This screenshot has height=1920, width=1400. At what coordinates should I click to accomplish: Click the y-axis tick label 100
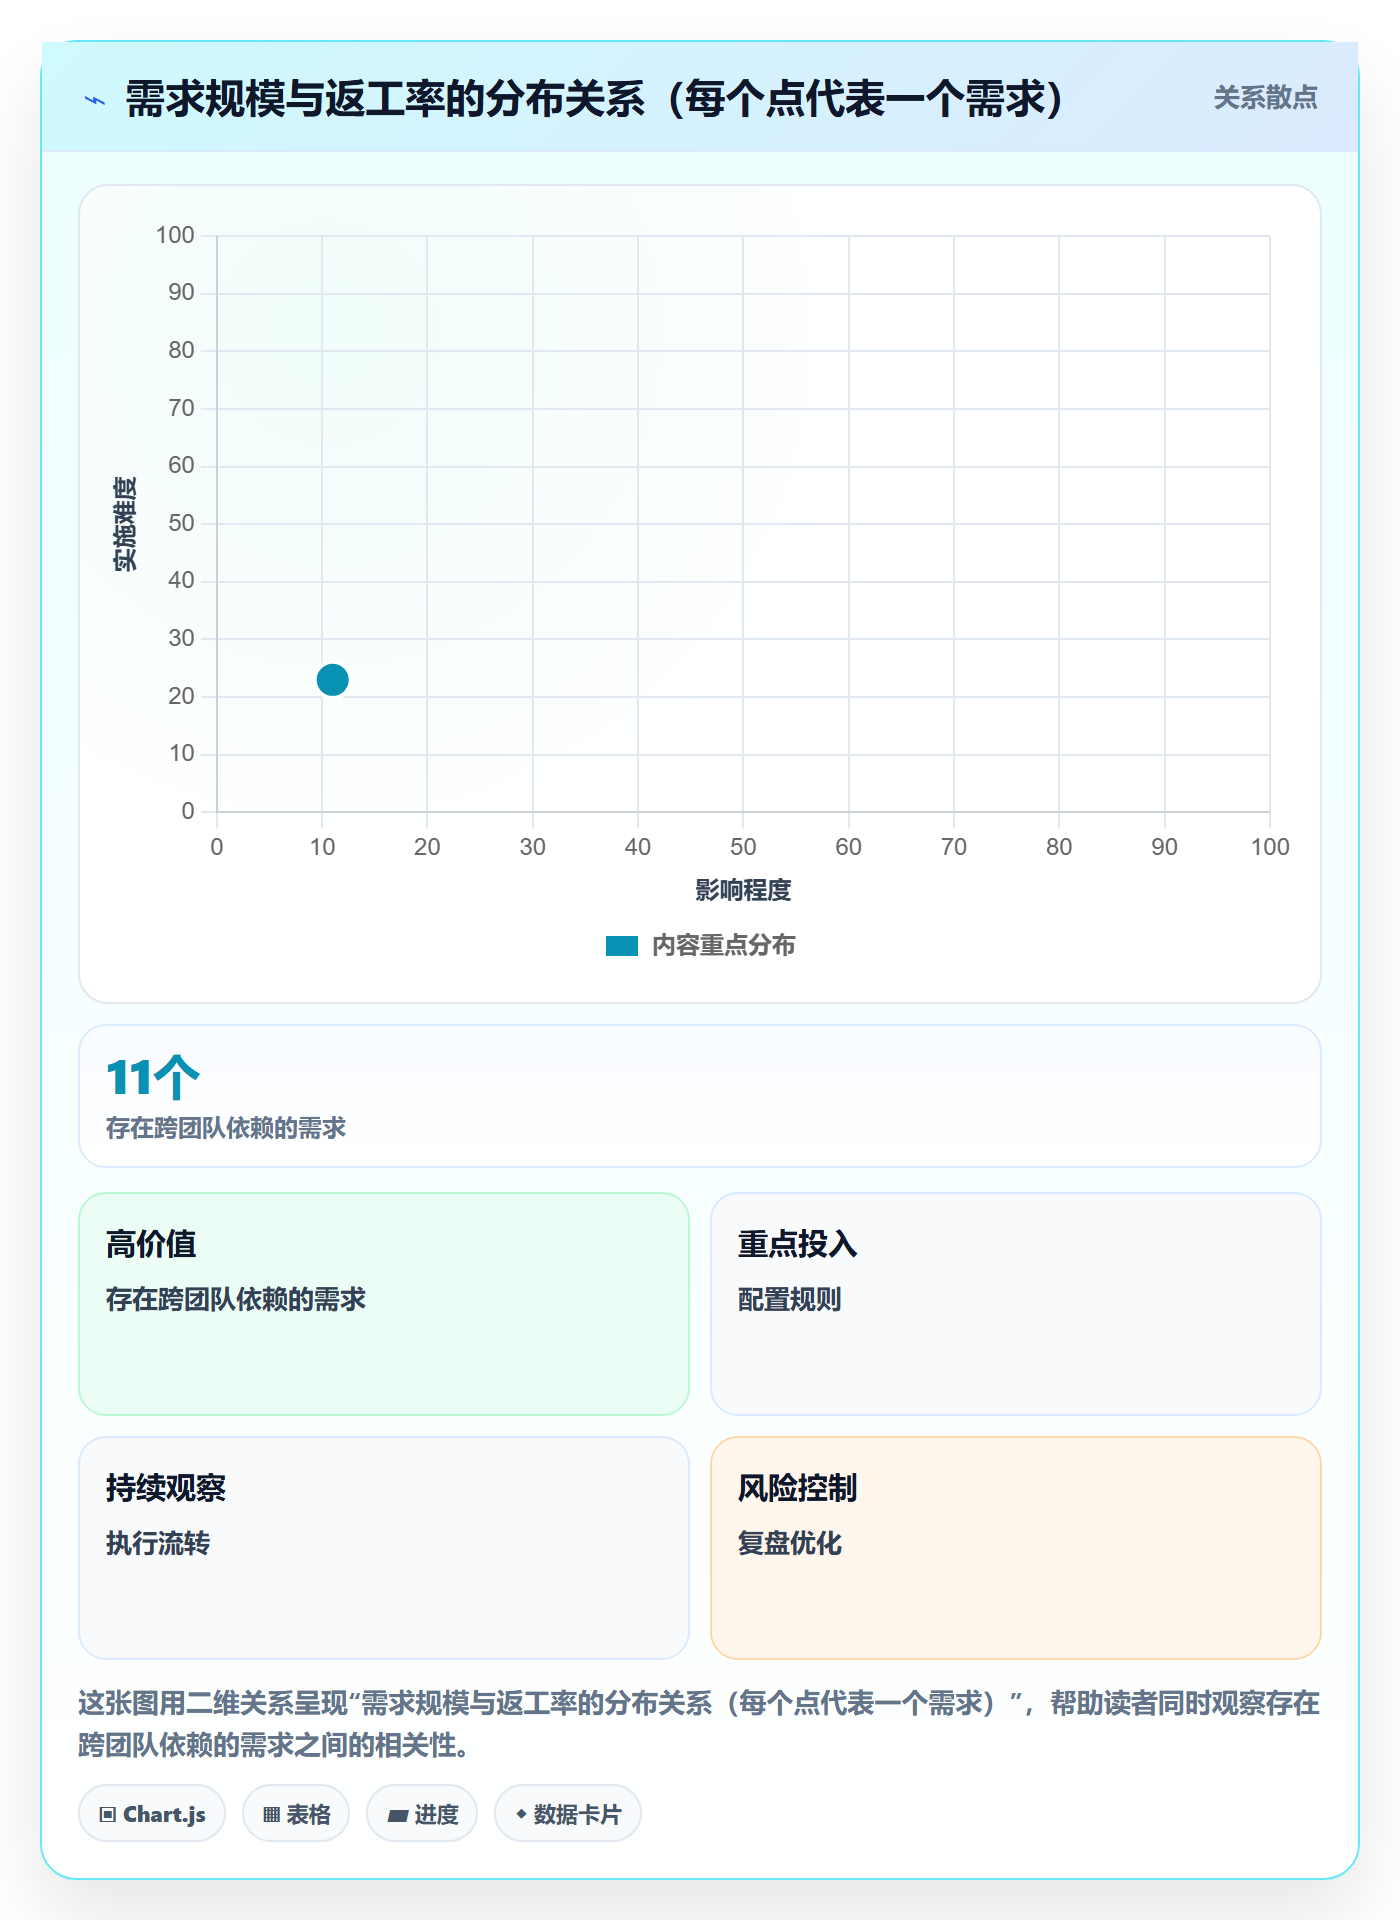point(175,235)
